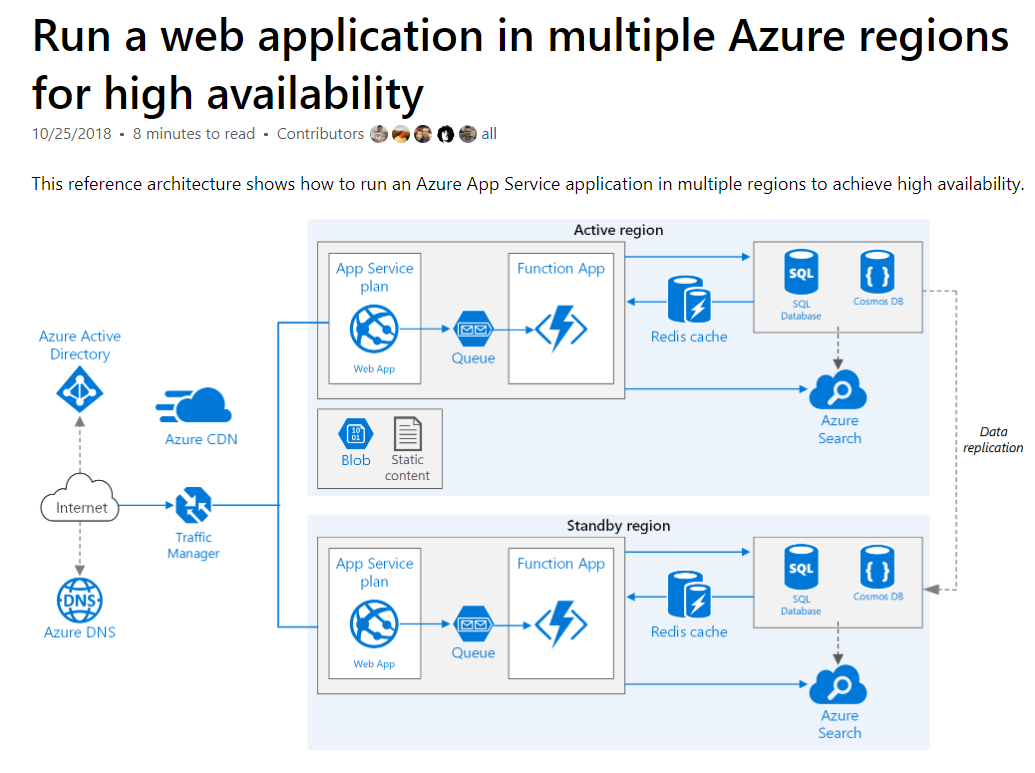Select Cosmos DB icon in Active region
The height and width of the screenshot is (773, 1035).
pyautogui.click(x=877, y=272)
